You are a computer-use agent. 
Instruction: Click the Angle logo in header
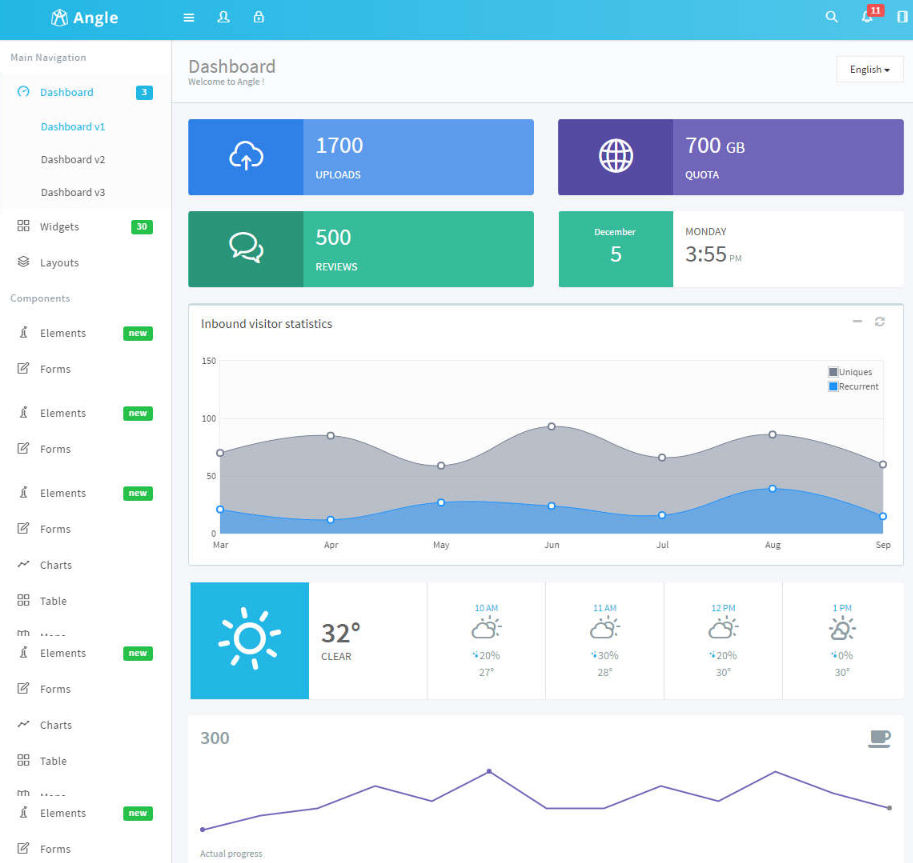(x=85, y=18)
